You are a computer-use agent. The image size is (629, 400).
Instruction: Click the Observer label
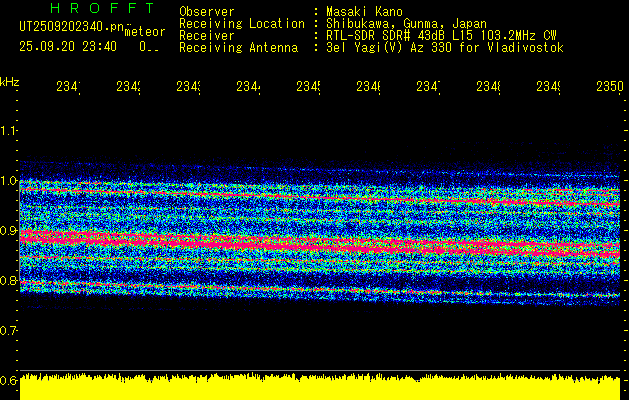coord(207,11)
